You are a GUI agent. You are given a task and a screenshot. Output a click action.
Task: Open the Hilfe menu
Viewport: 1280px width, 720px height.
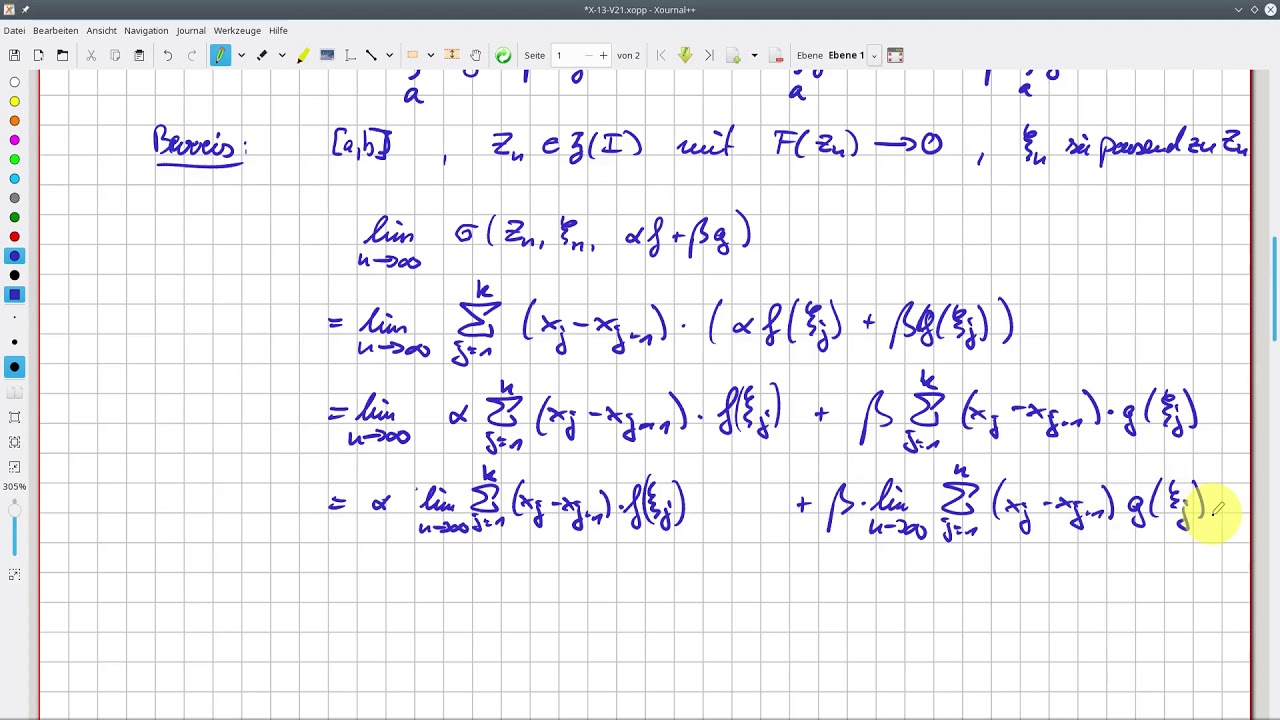click(x=278, y=30)
